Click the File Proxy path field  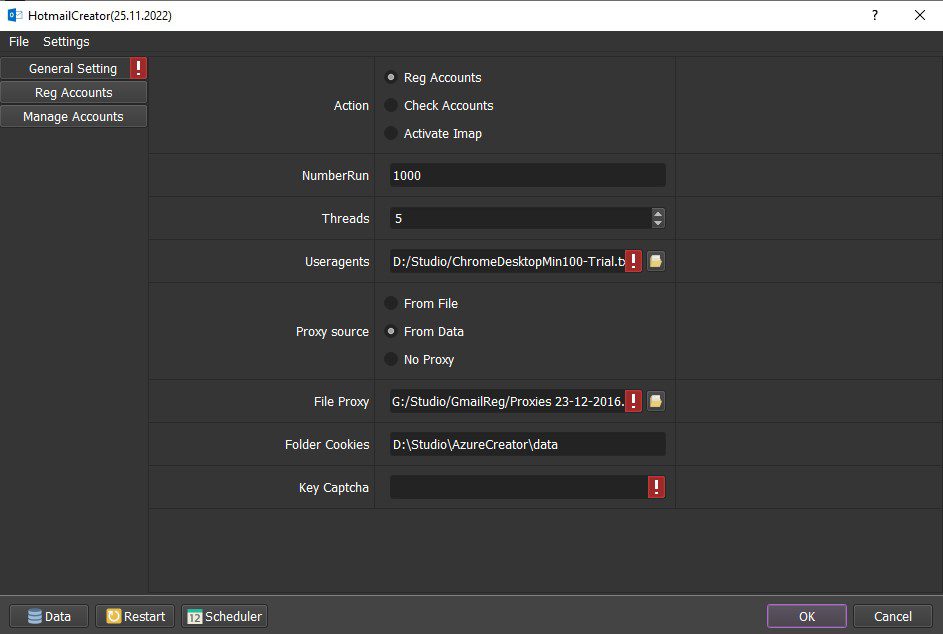pyautogui.click(x=507, y=401)
